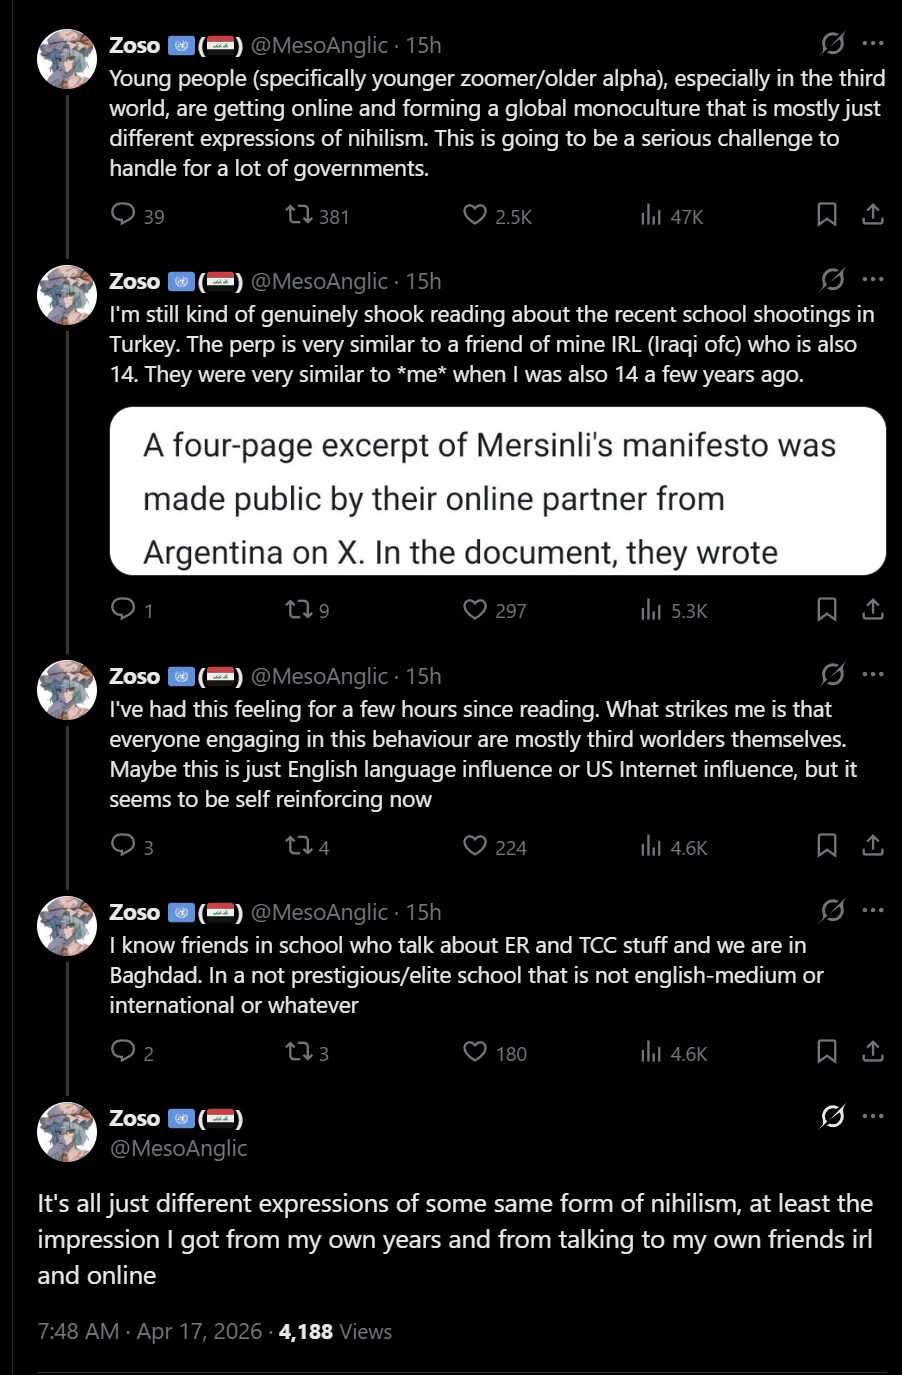Like the Turkey school shootings tweet
This screenshot has width=902, height=1375.
coord(475,609)
